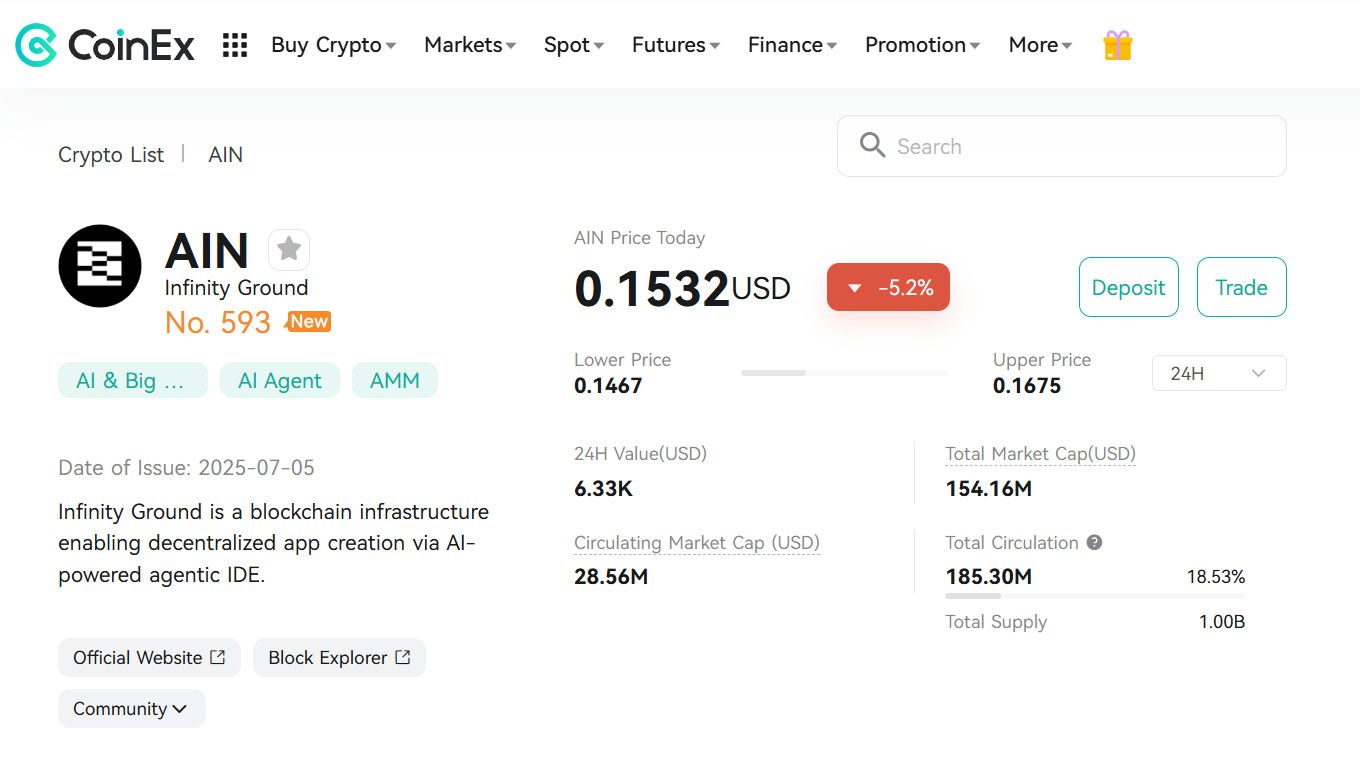
Task: Click the Infinity Ground name text
Action: (x=236, y=287)
